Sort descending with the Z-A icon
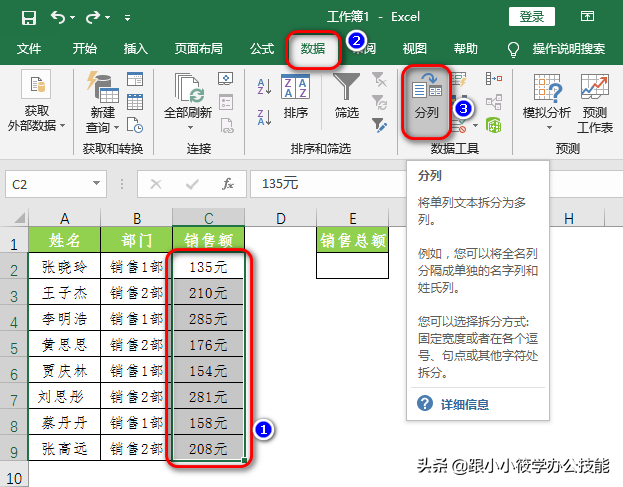This screenshot has width=623, height=487. [x=264, y=117]
